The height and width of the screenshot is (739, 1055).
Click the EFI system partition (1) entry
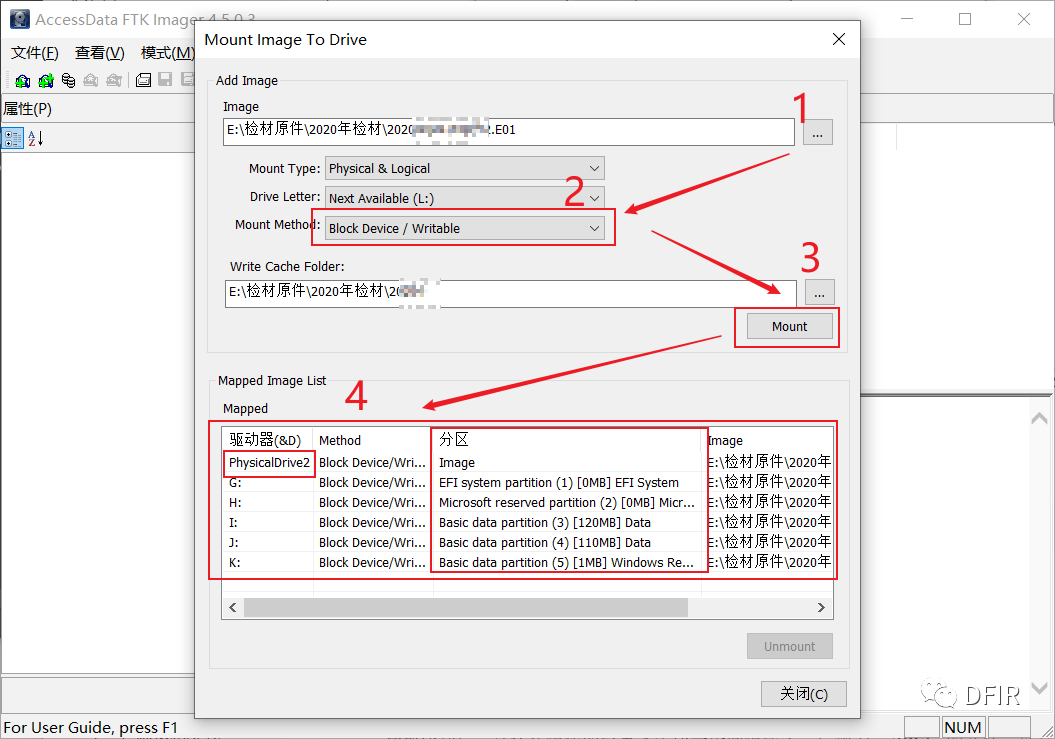pos(558,483)
